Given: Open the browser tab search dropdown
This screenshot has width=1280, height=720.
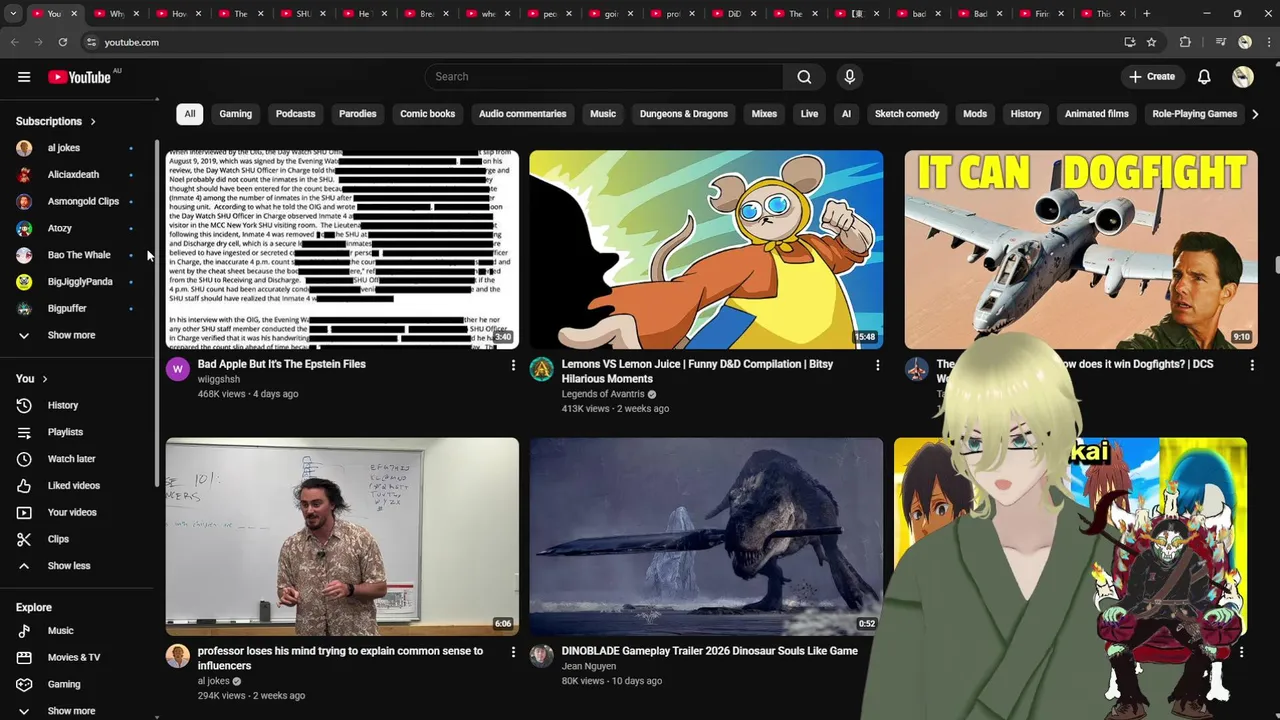Looking at the screenshot, I should pyautogui.click(x=13, y=14).
